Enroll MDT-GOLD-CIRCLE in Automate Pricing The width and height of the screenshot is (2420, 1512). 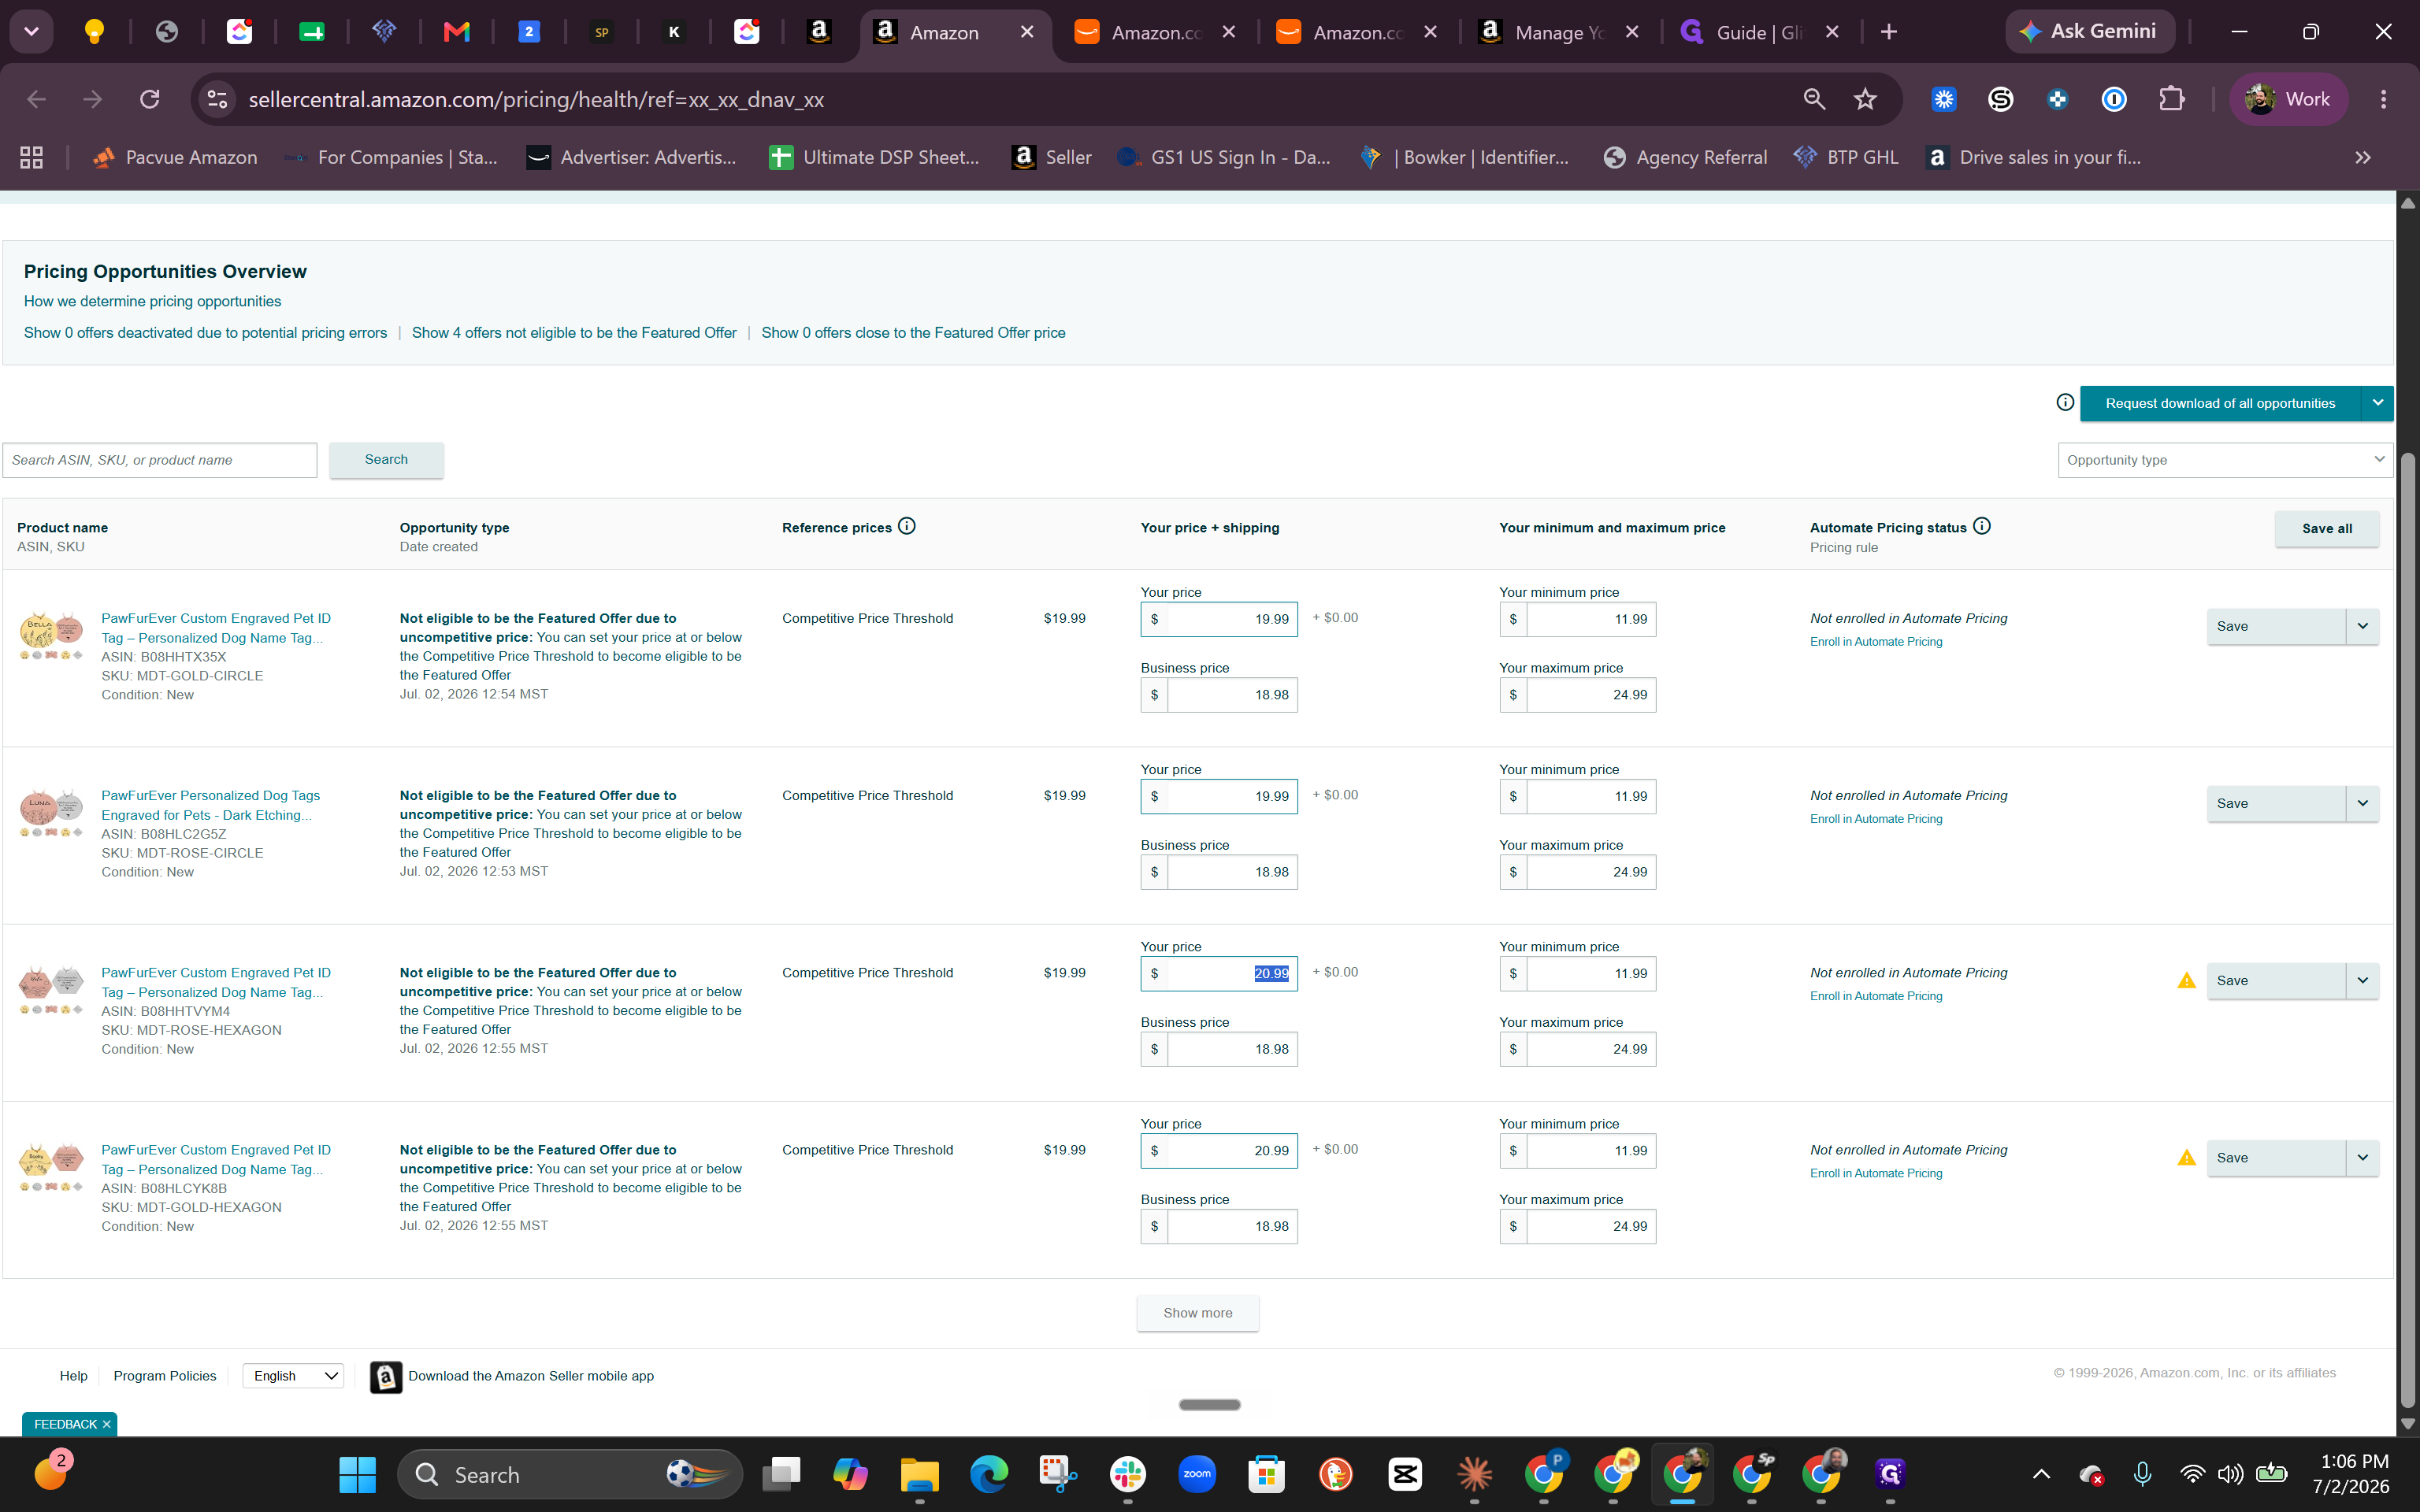[1876, 642]
